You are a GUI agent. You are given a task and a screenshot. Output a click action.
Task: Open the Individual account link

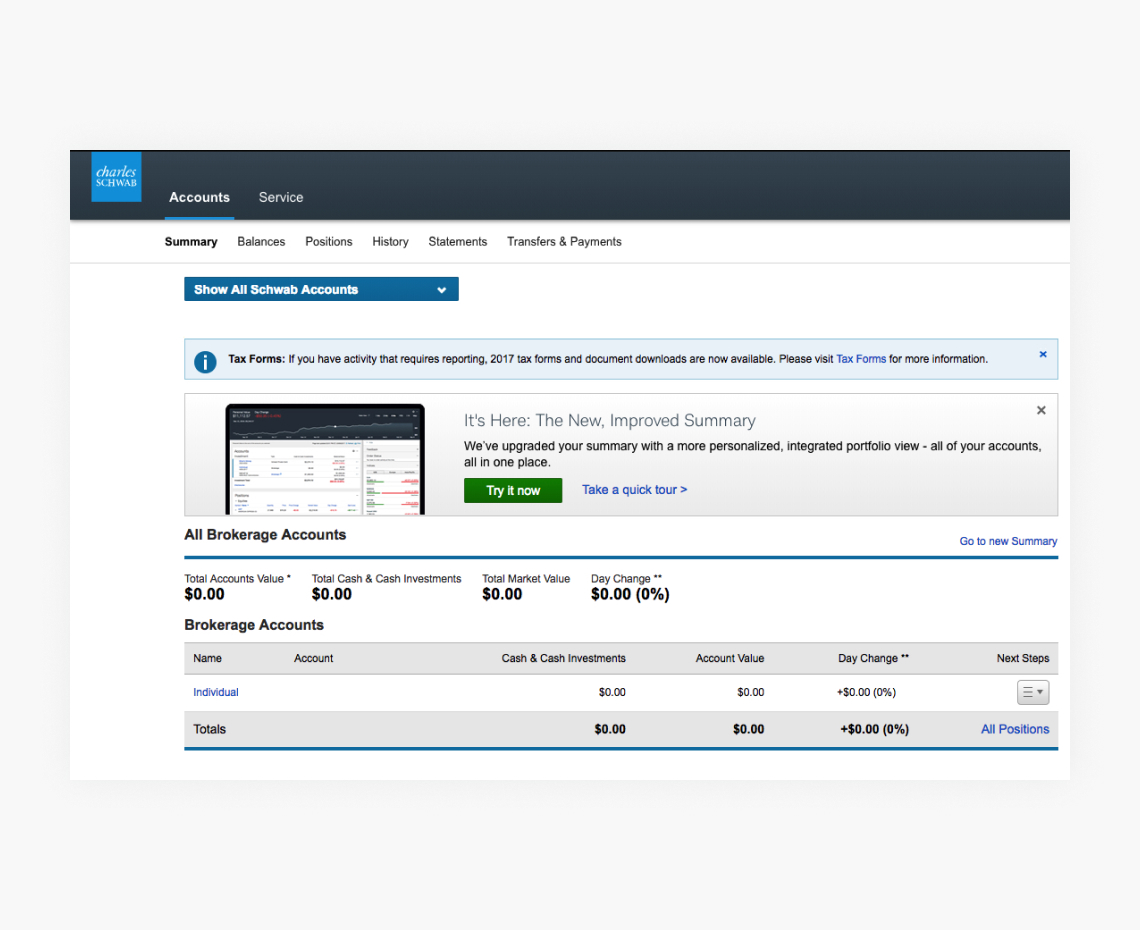[x=216, y=692]
